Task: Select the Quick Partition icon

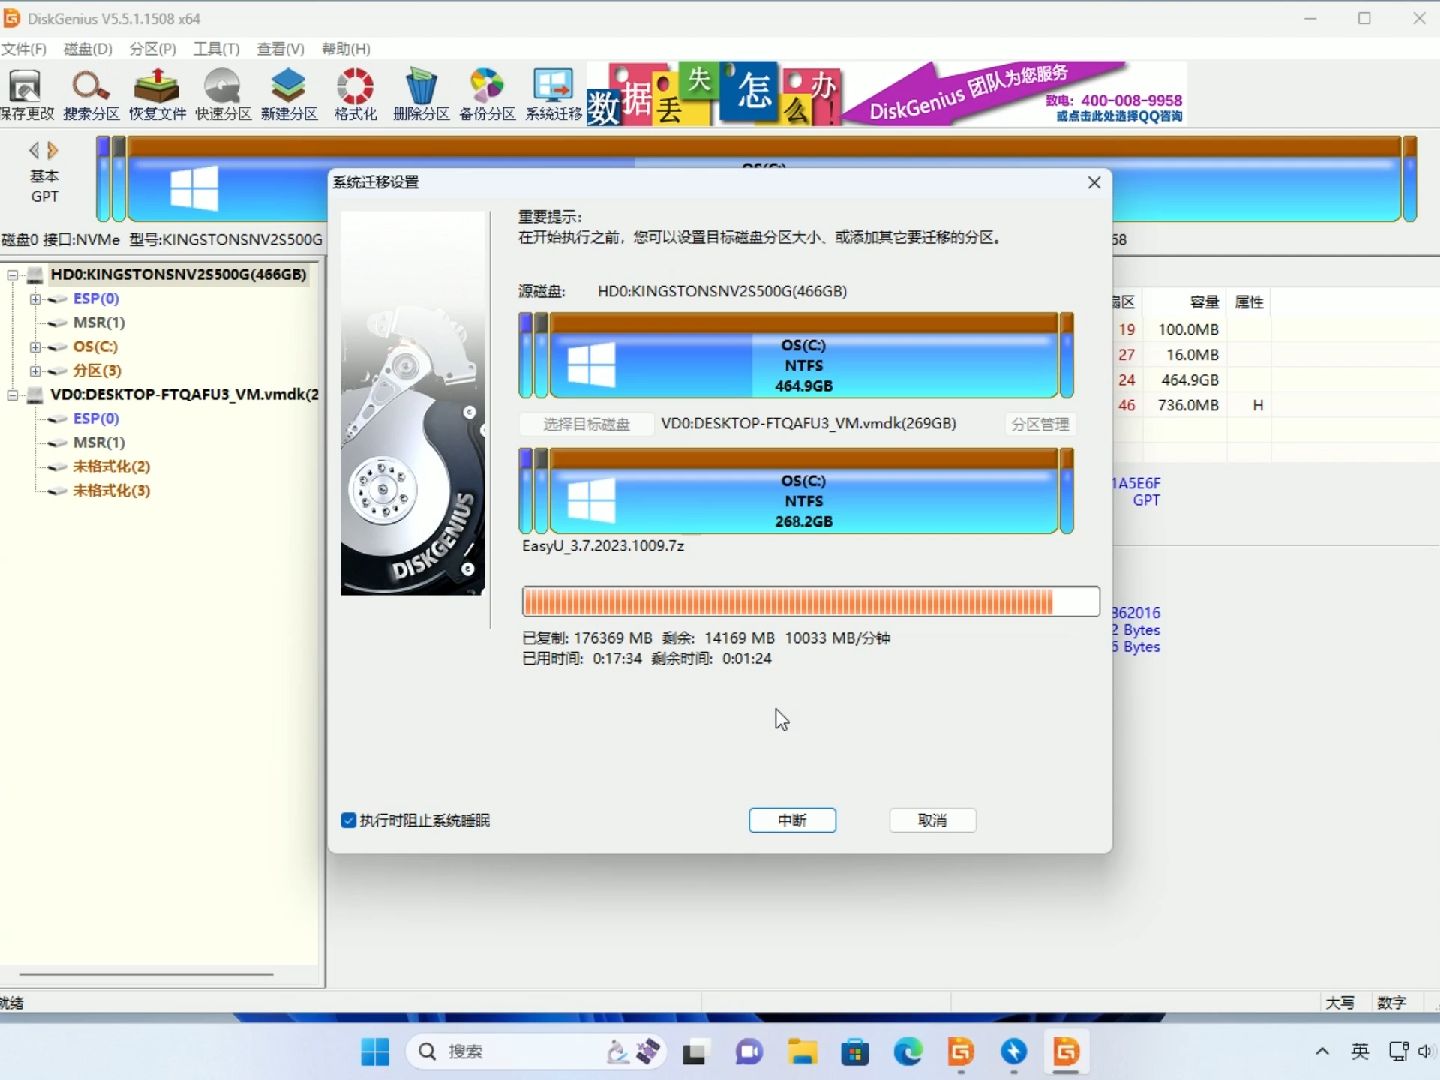Action: coord(223,95)
